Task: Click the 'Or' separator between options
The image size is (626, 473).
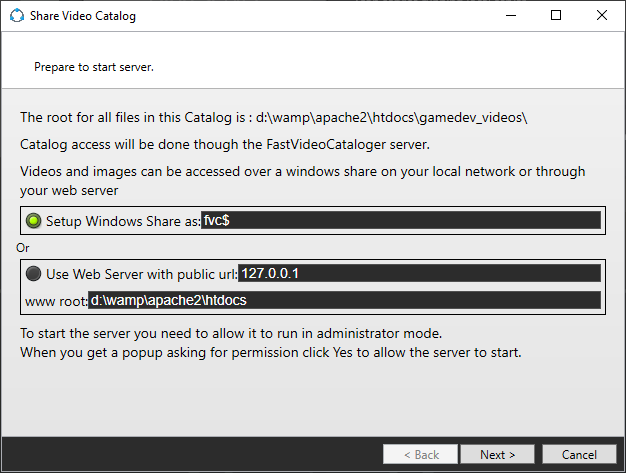Action: click(x=23, y=247)
